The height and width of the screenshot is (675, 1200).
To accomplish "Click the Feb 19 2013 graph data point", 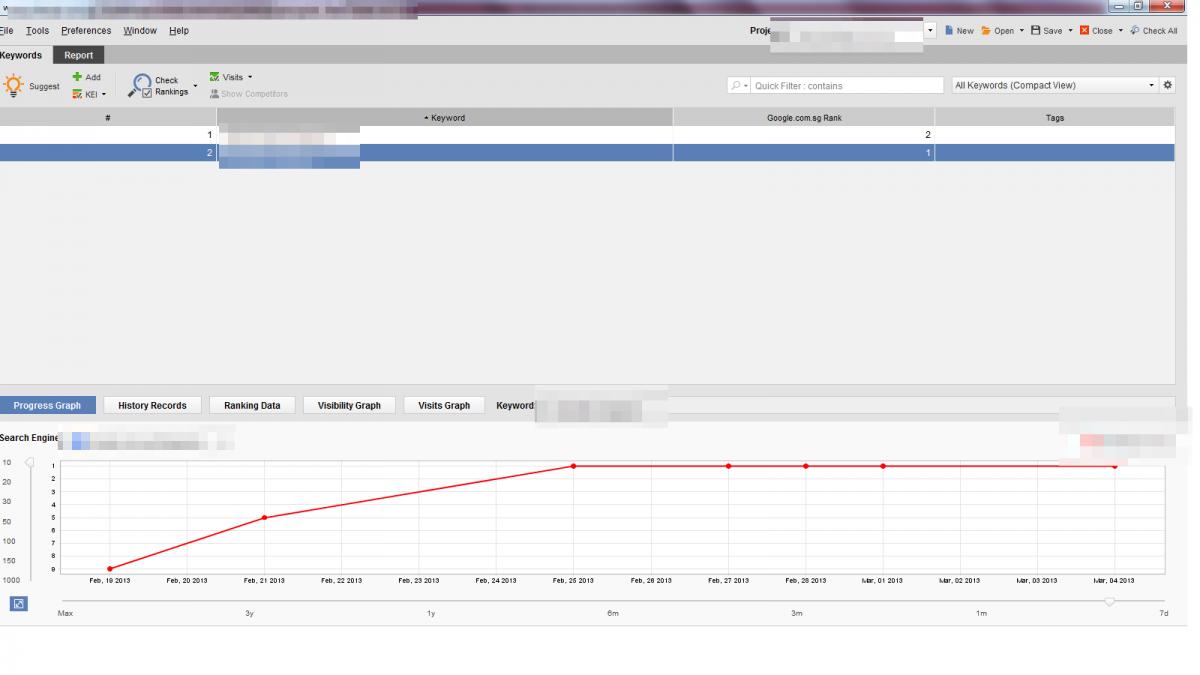I will click(109, 569).
